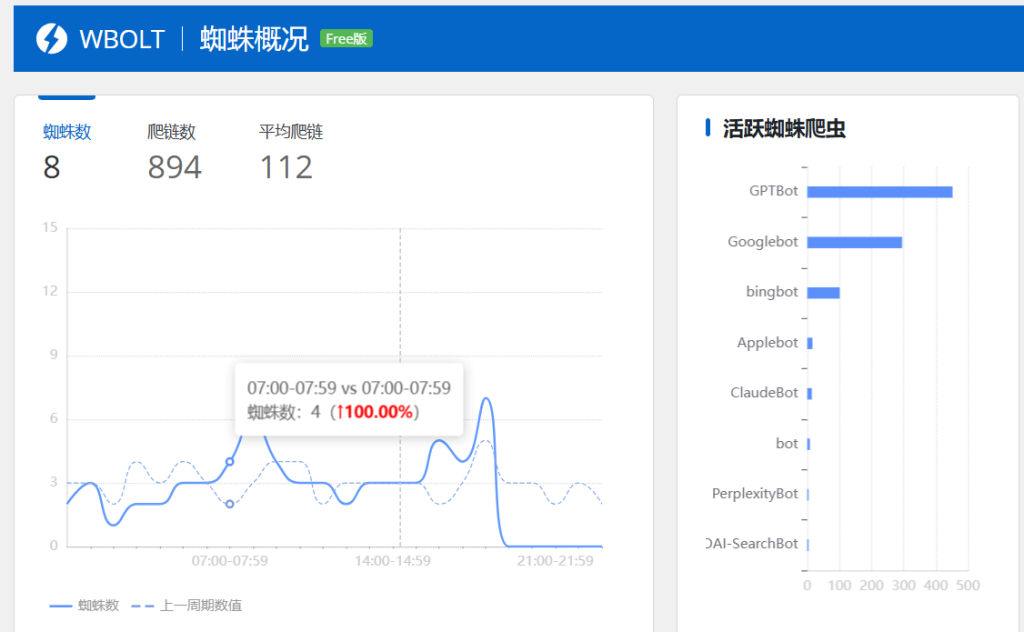
Task: Click the Applebot bar in the crawler chart
Action: [810, 342]
